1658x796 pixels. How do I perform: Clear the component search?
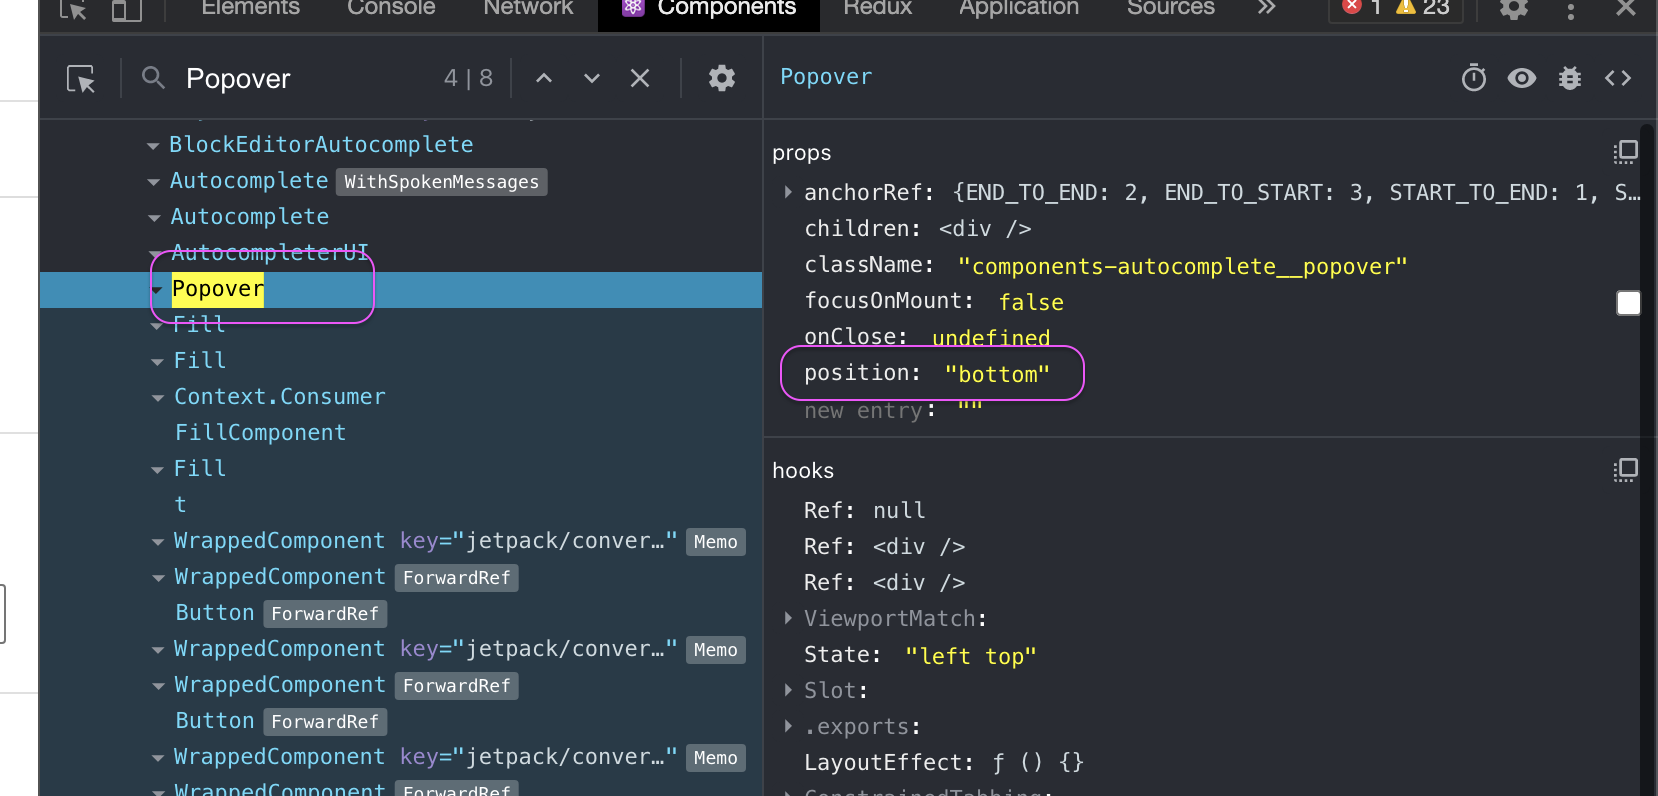point(640,78)
